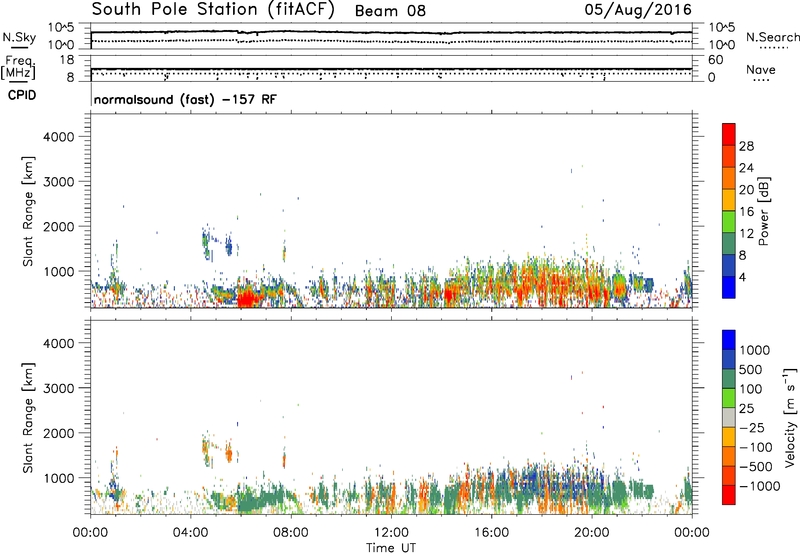Click the 3000 tick on the velocity panel axis

[x=59, y=388]
